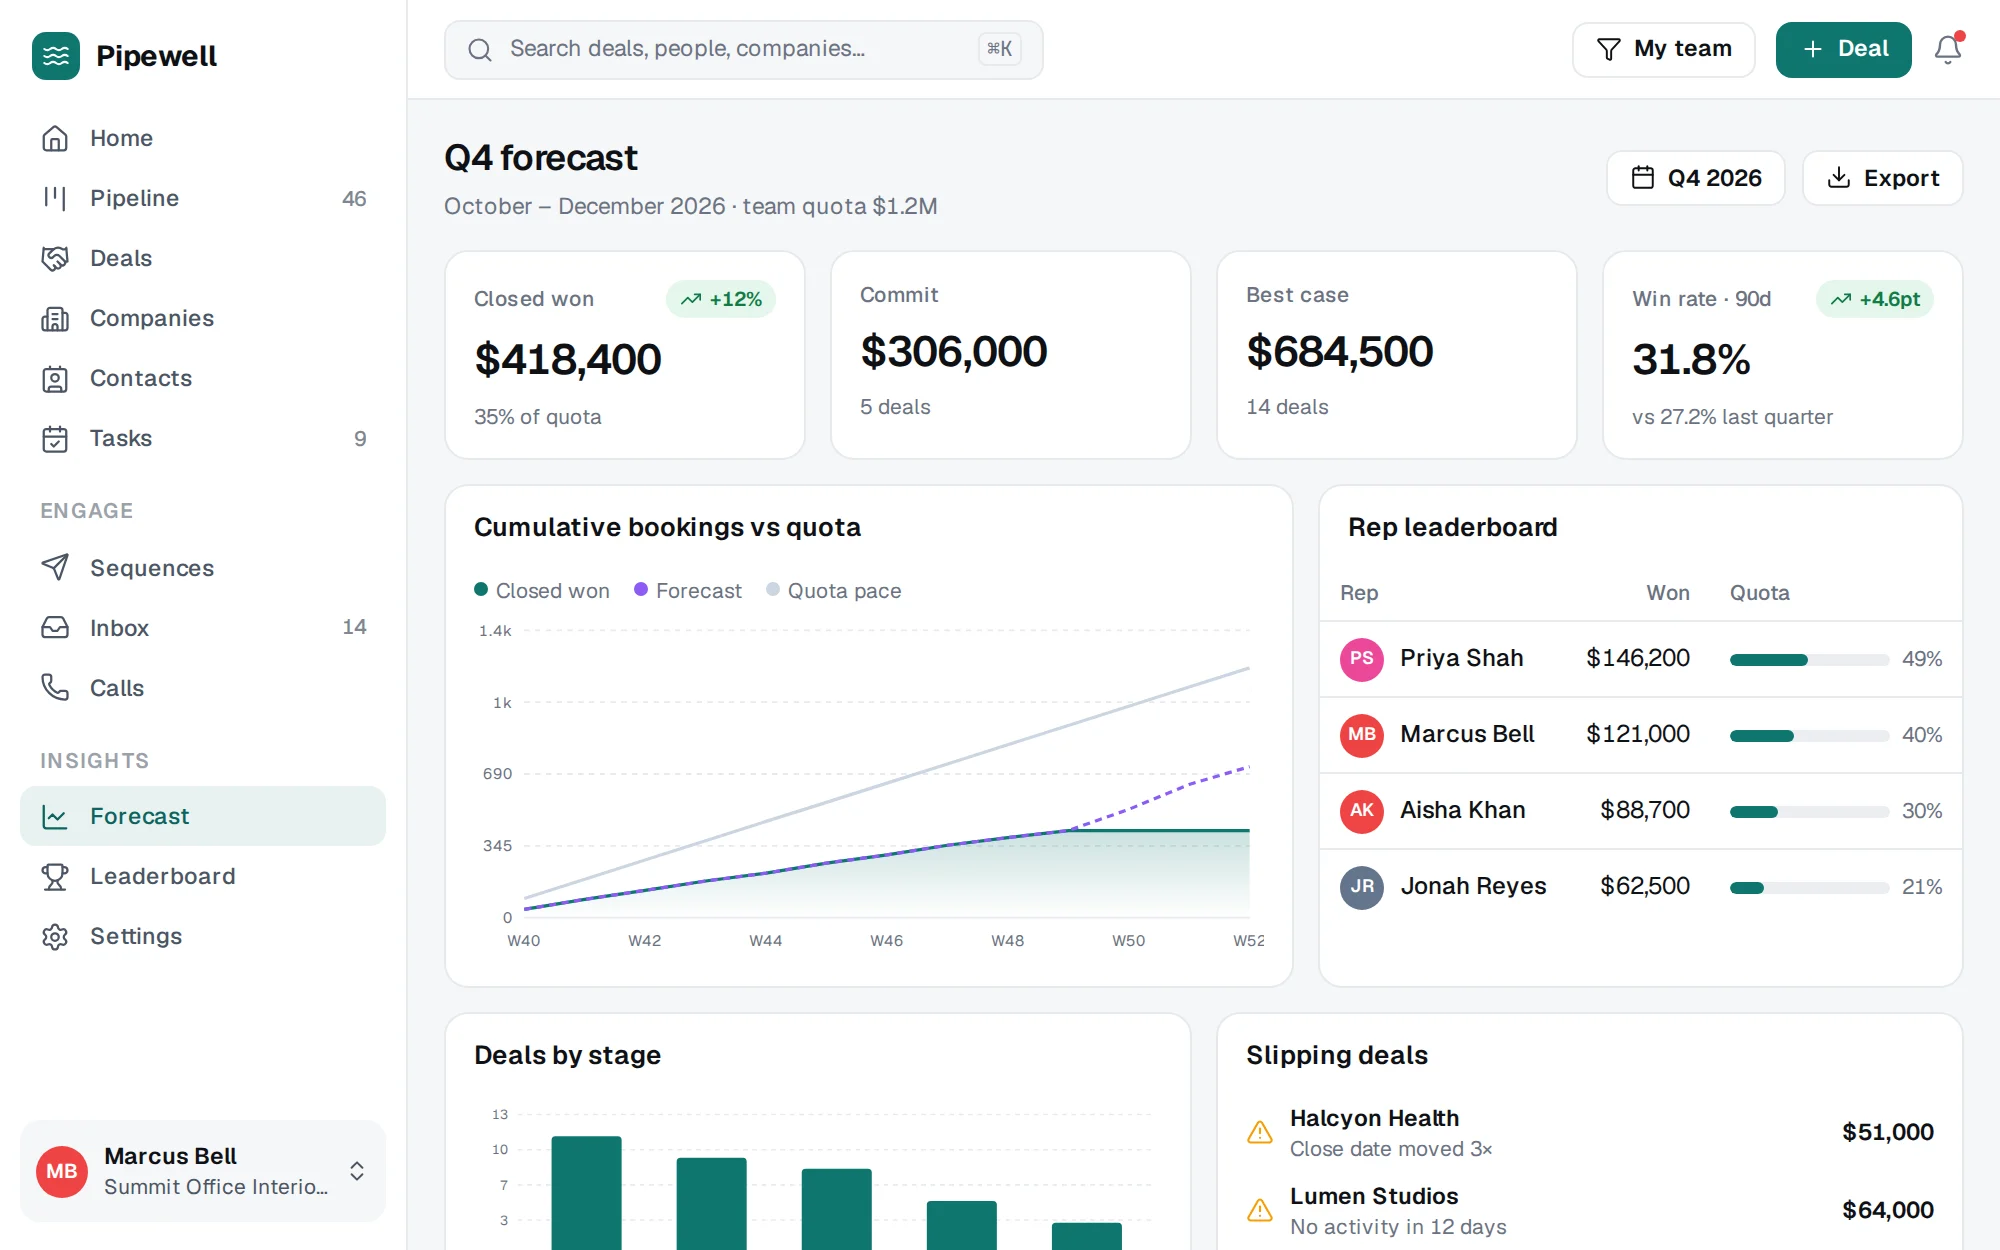Click the $64,000 Lumen Studios amount

[1888, 1210]
